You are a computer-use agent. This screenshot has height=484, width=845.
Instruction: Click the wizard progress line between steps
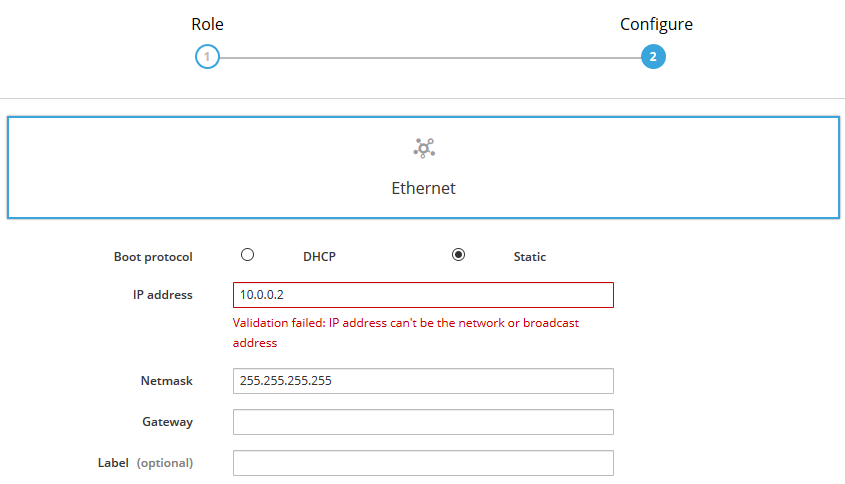click(x=430, y=57)
